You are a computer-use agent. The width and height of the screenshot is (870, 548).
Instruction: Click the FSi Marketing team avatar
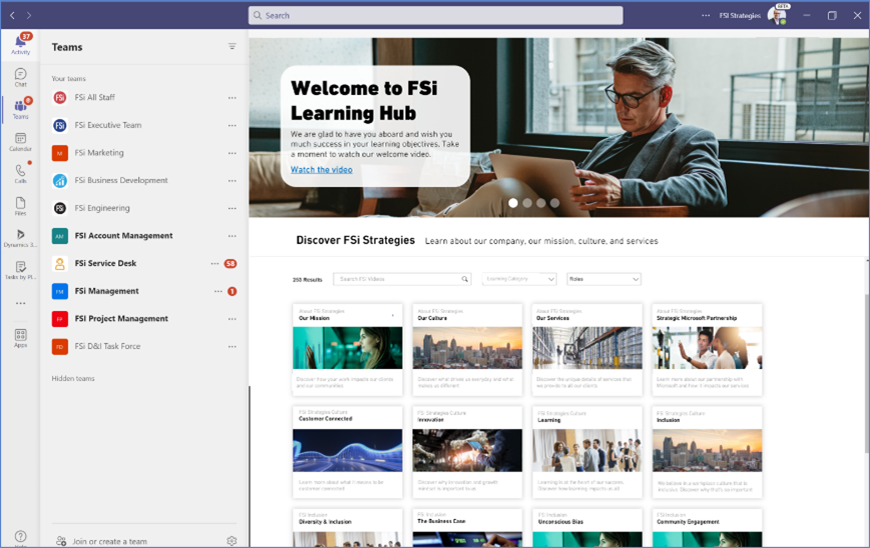(x=60, y=153)
